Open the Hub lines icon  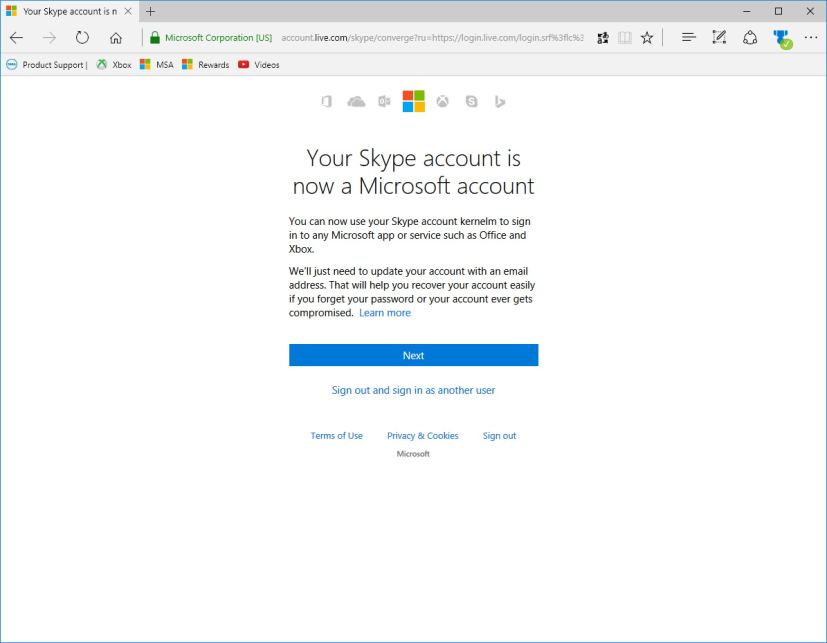tap(688, 37)
